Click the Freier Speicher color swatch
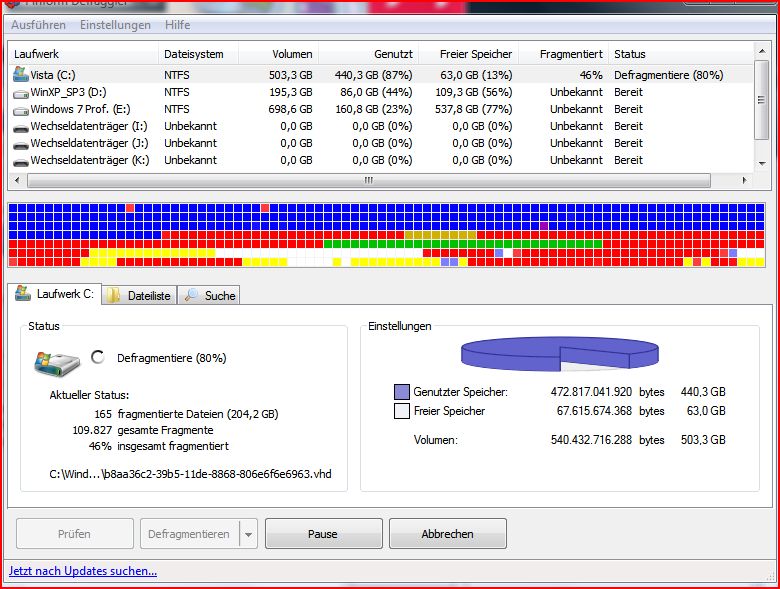Image resolution: width=780 pixels, height=589 pixels. tap(401, 411)
